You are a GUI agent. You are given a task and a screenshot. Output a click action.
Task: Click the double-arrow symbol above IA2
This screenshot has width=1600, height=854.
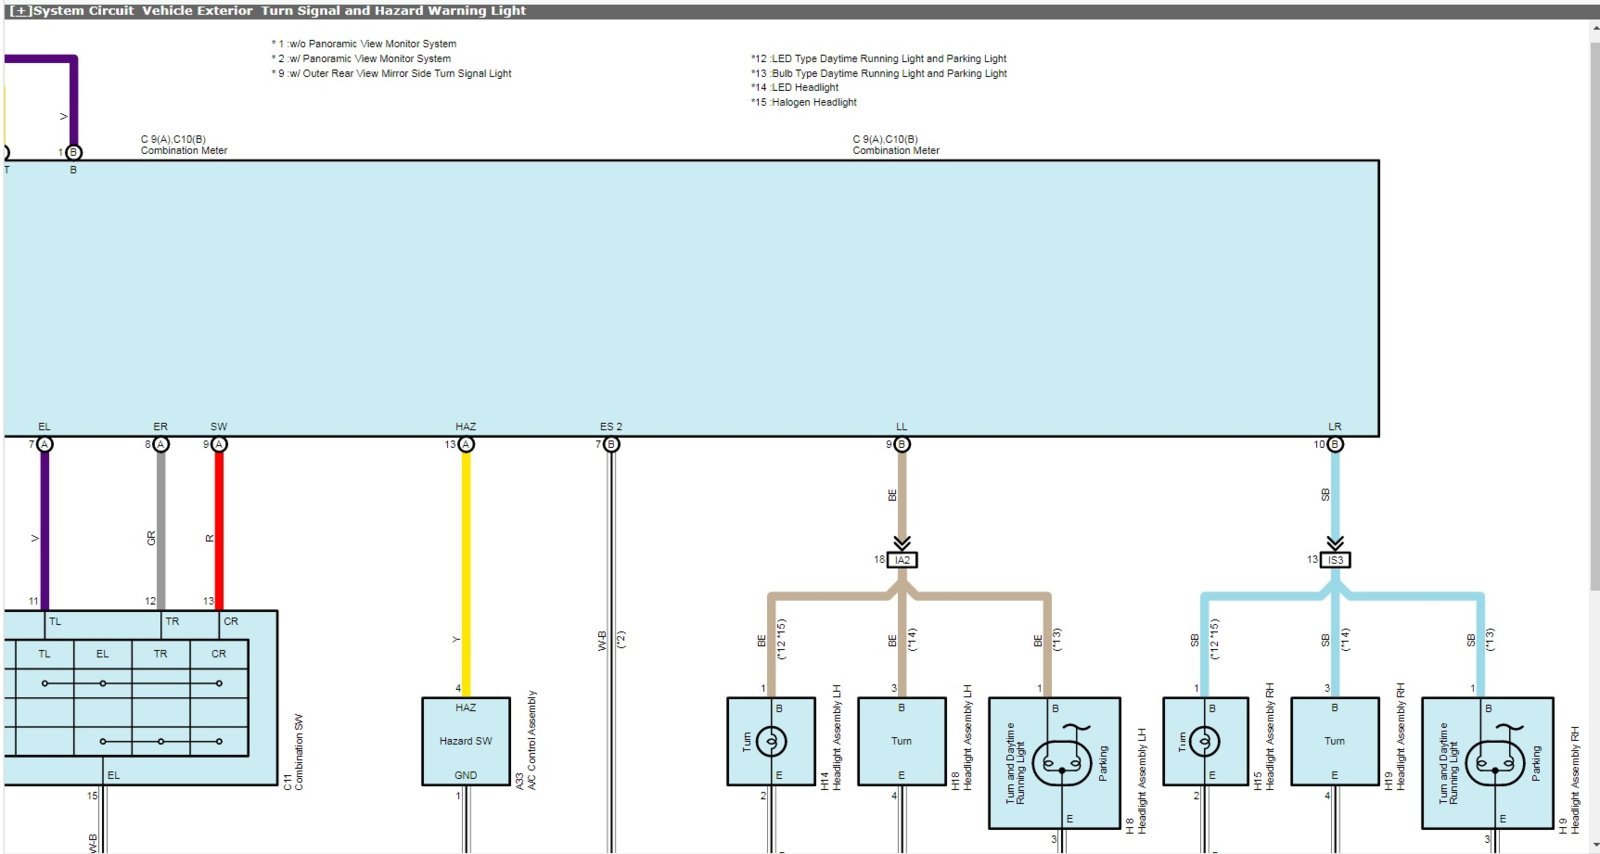point(902,543)
